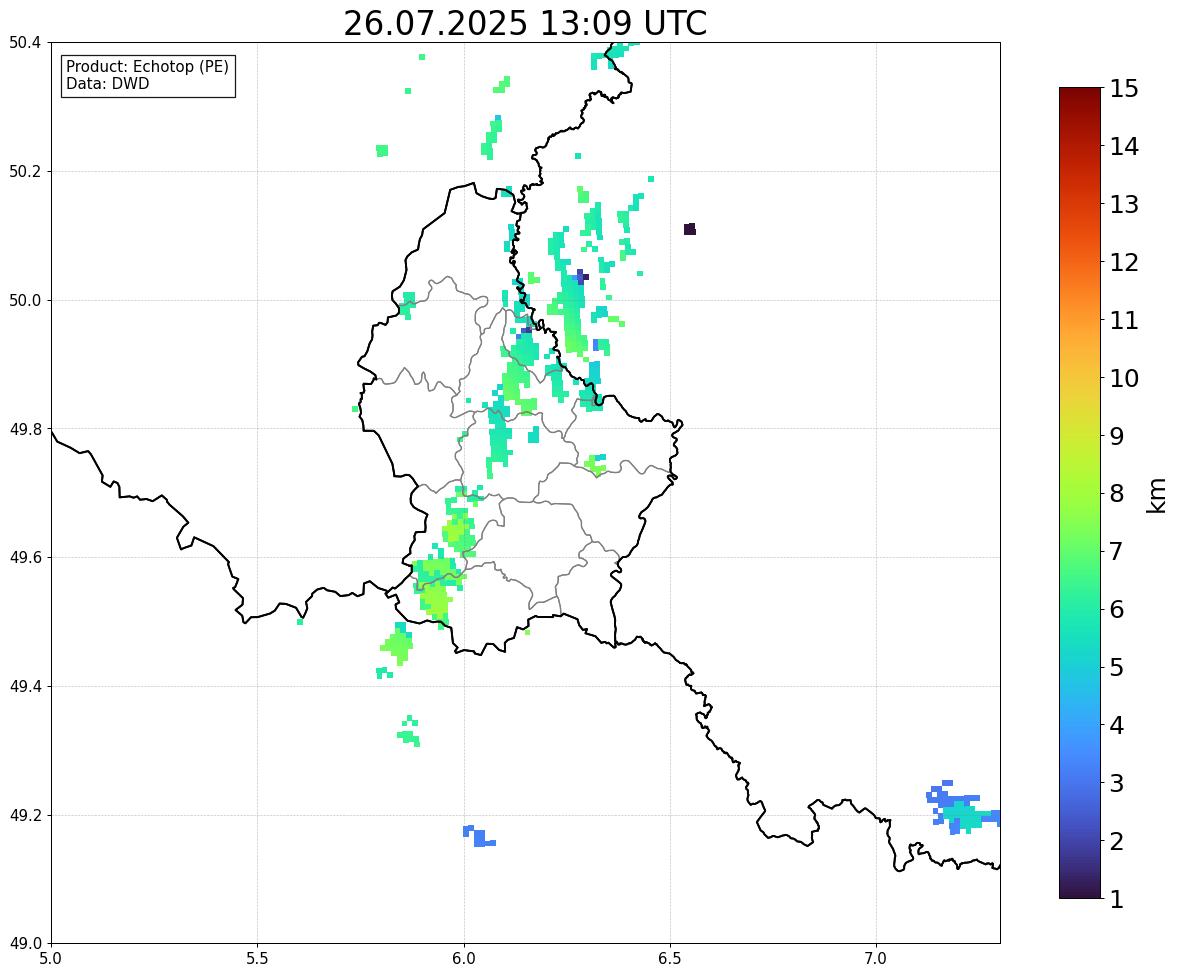
Task: Click the colorbar tick label 6
Action: [x=1117, y=609]
